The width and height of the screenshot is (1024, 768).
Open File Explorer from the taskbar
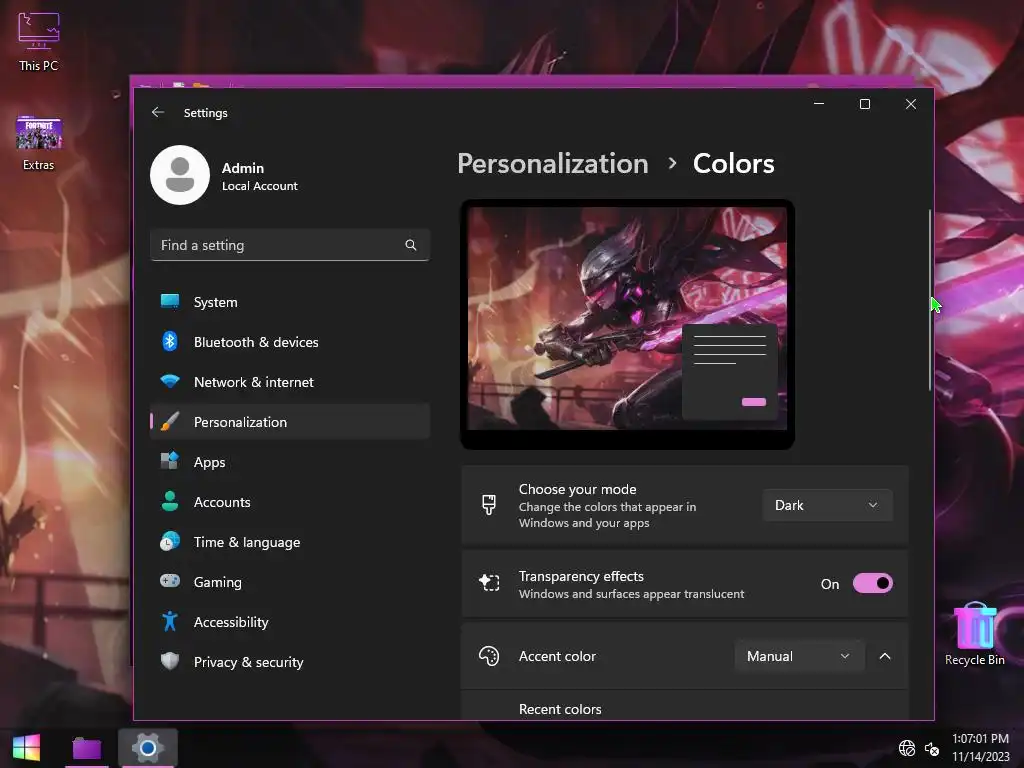(86, 748)
